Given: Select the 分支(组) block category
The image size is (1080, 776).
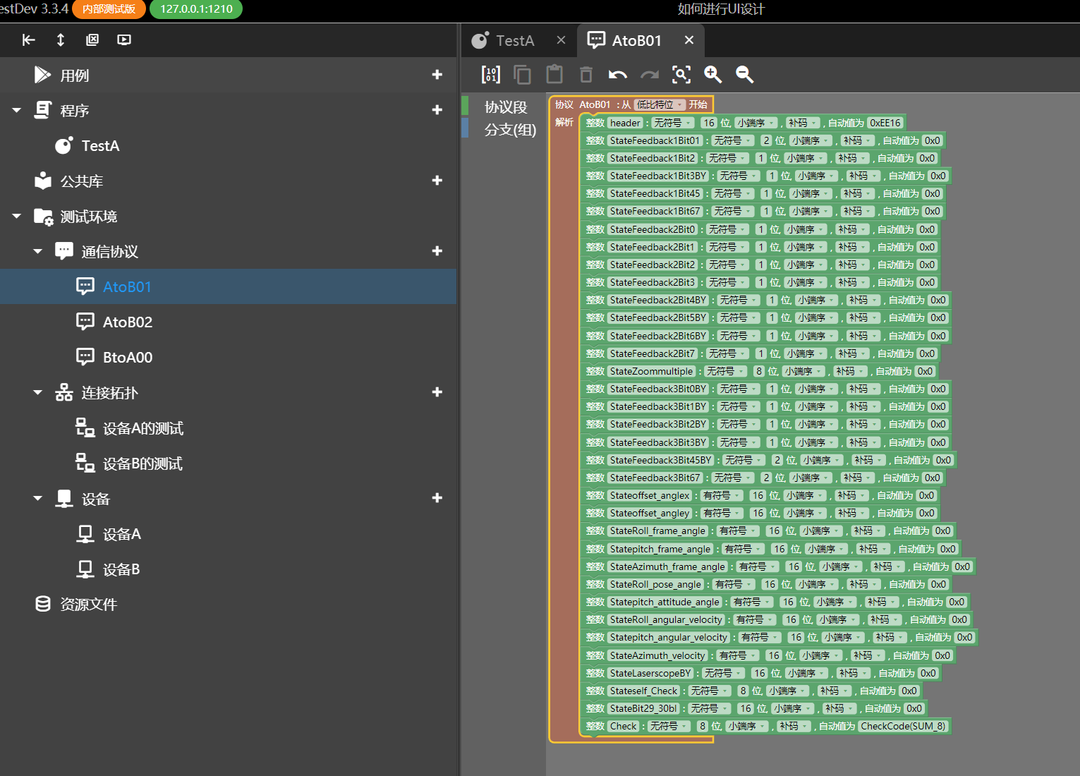Looking at the screenshot, I should (x=510, y=129).
